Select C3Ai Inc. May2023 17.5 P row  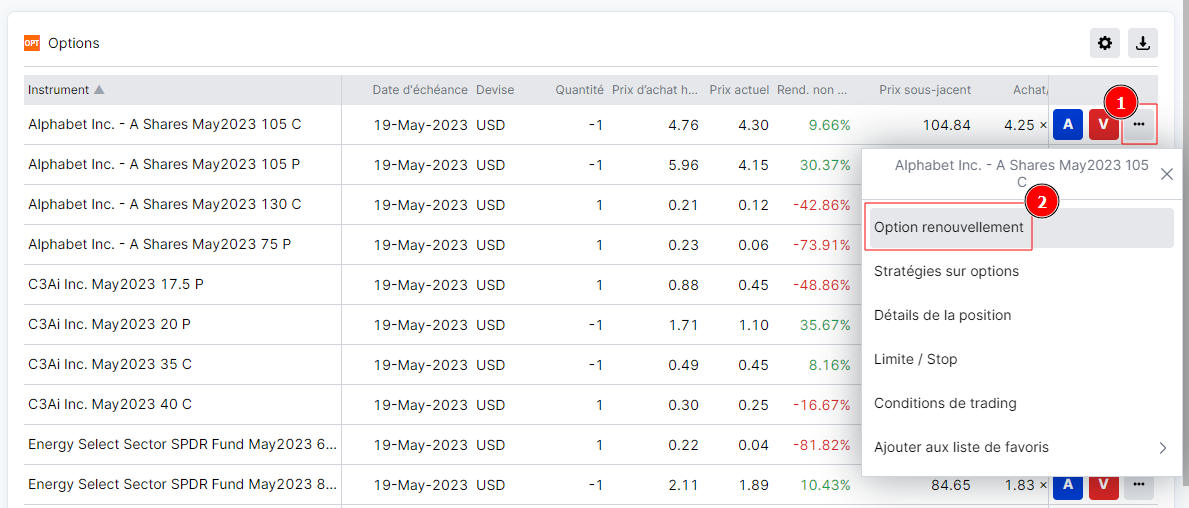tap(116, 284)
